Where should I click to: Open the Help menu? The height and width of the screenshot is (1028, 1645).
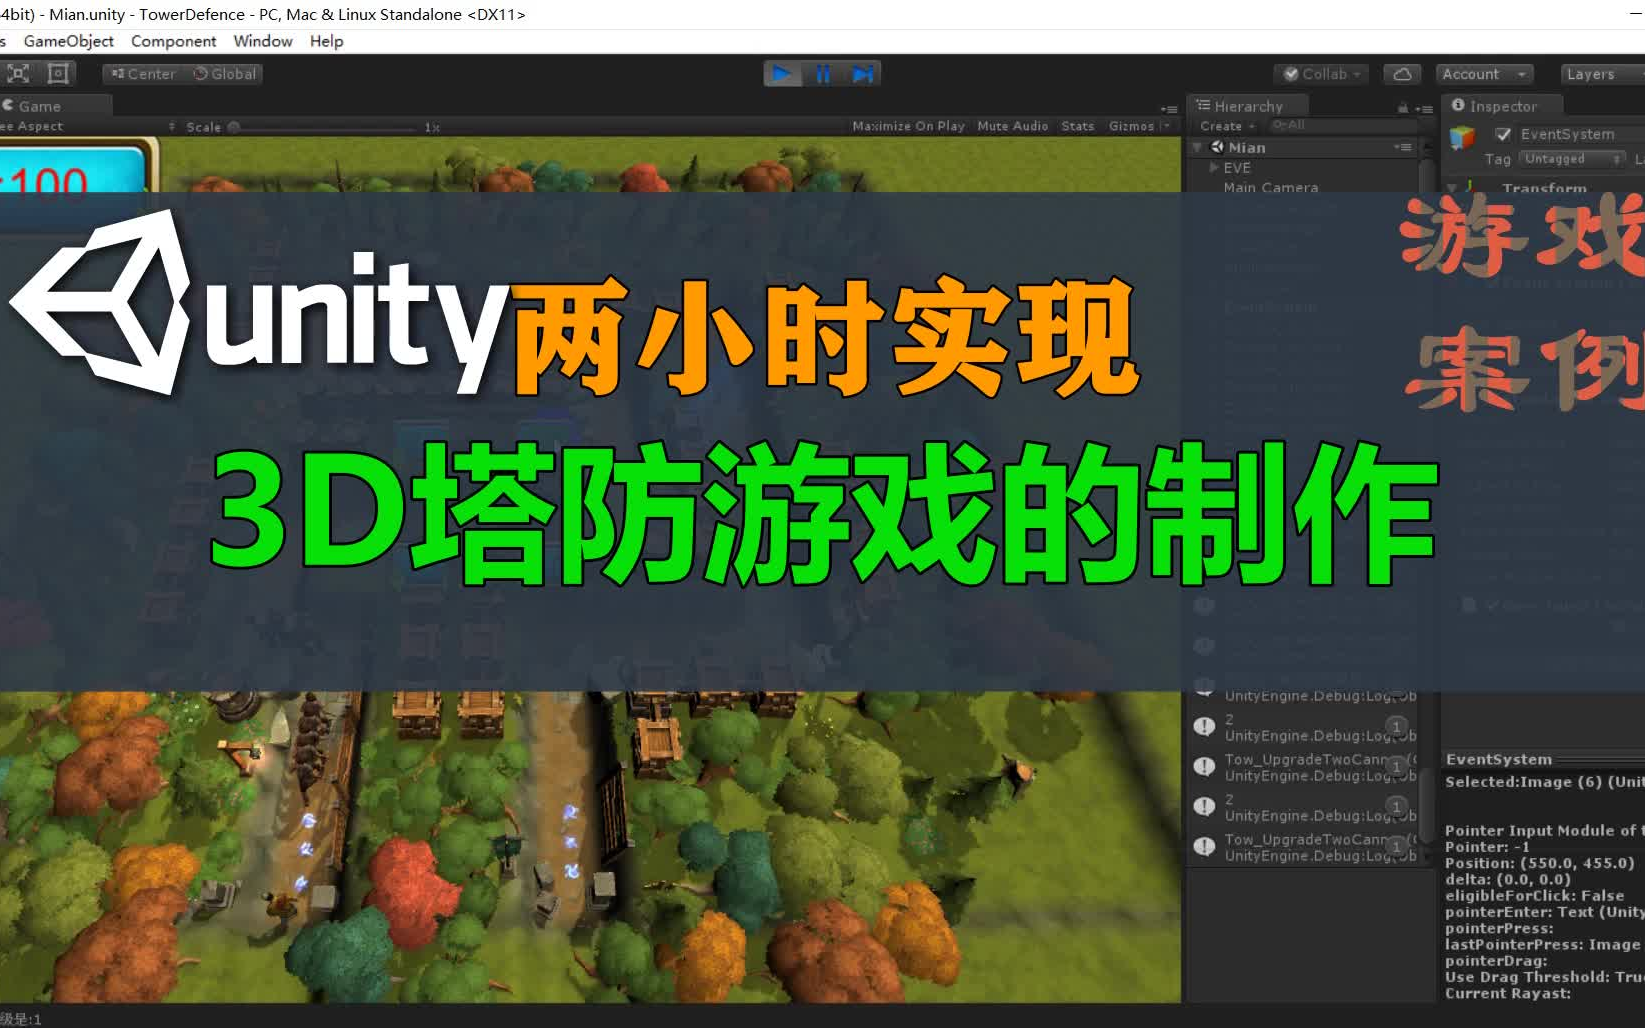click(x=326, y=41)
